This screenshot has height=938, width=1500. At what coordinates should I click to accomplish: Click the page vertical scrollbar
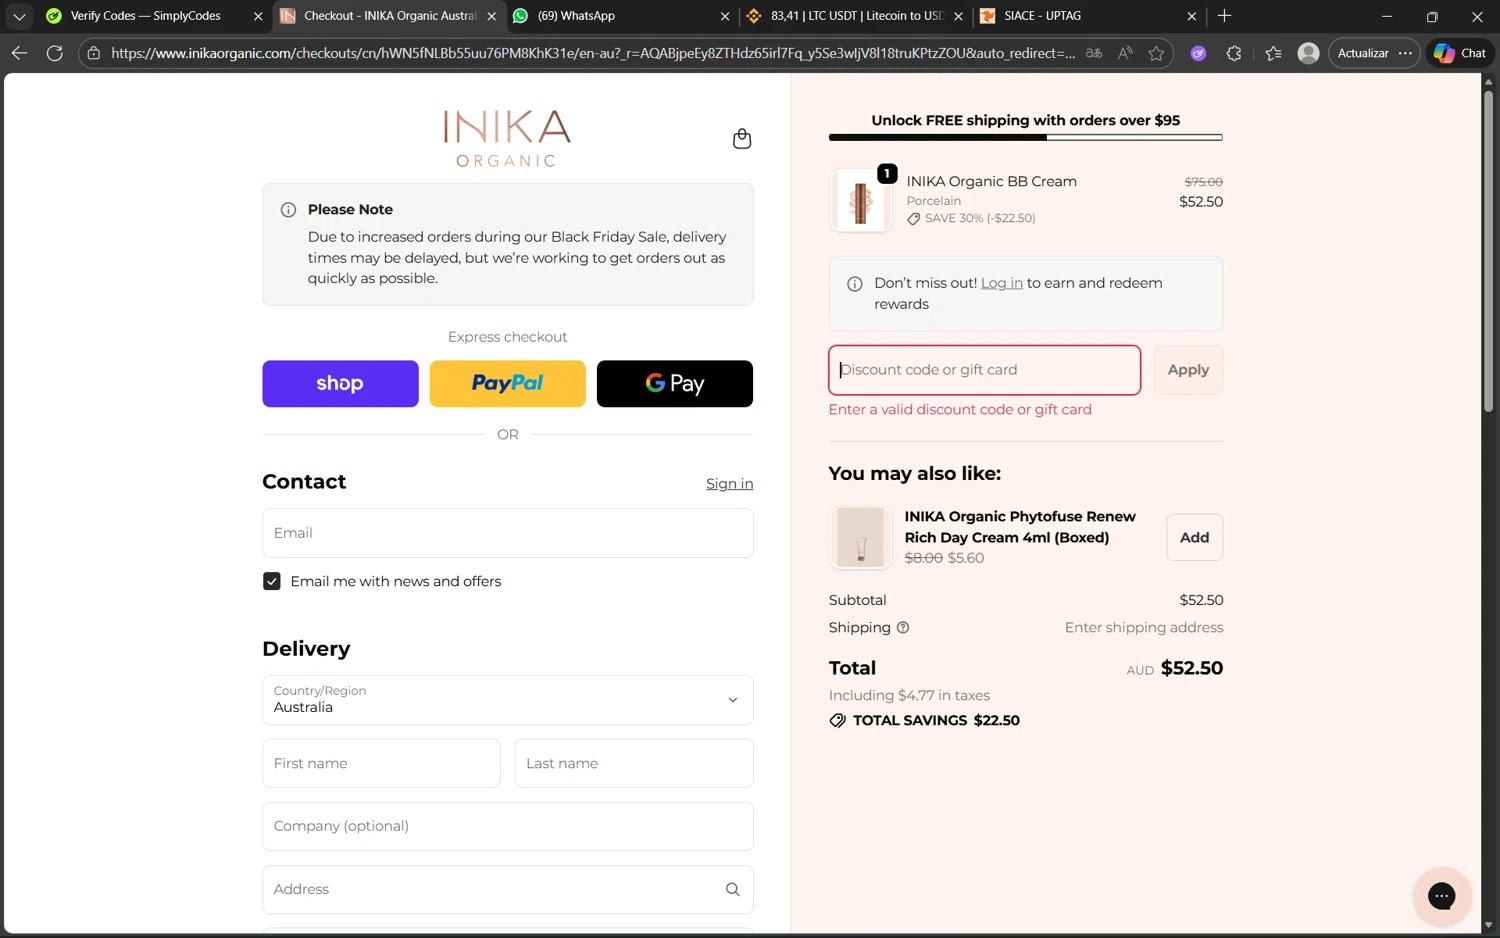tap(1488, 250)
